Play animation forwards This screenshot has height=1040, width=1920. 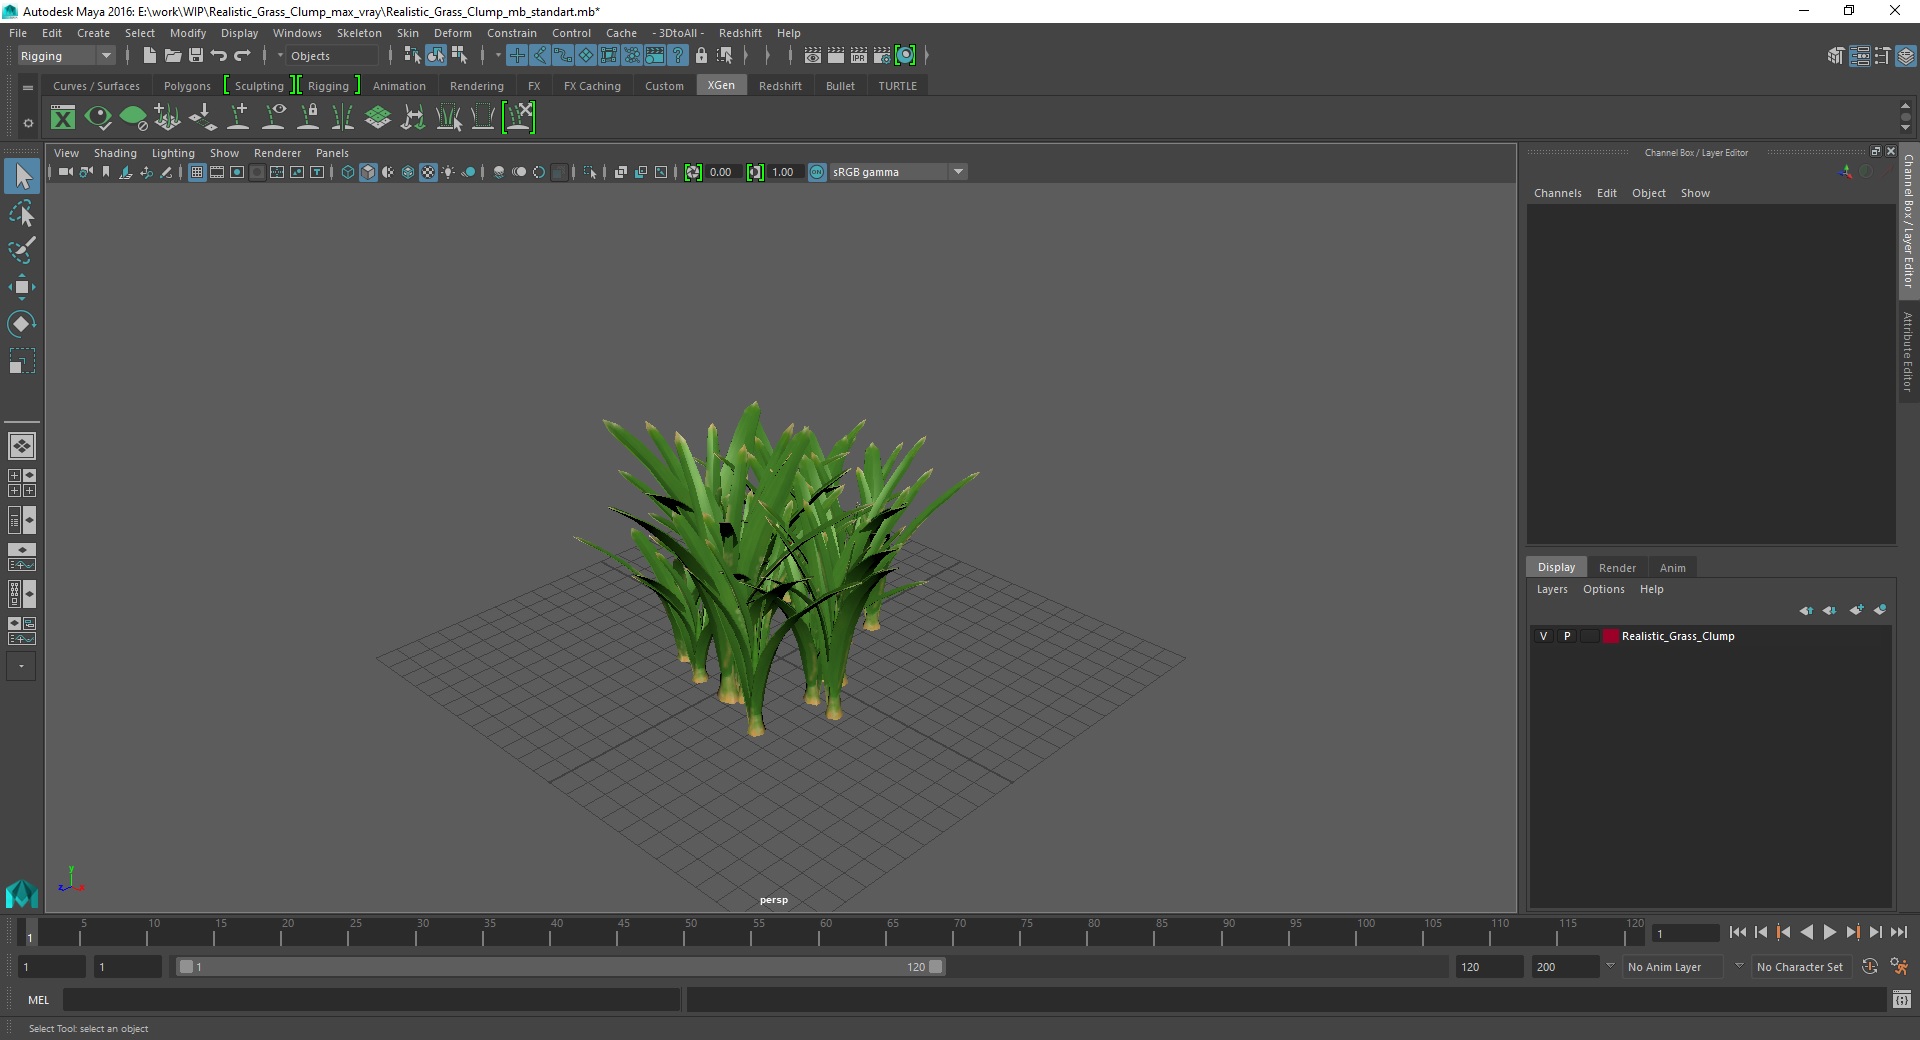[x=1829, y=932]
